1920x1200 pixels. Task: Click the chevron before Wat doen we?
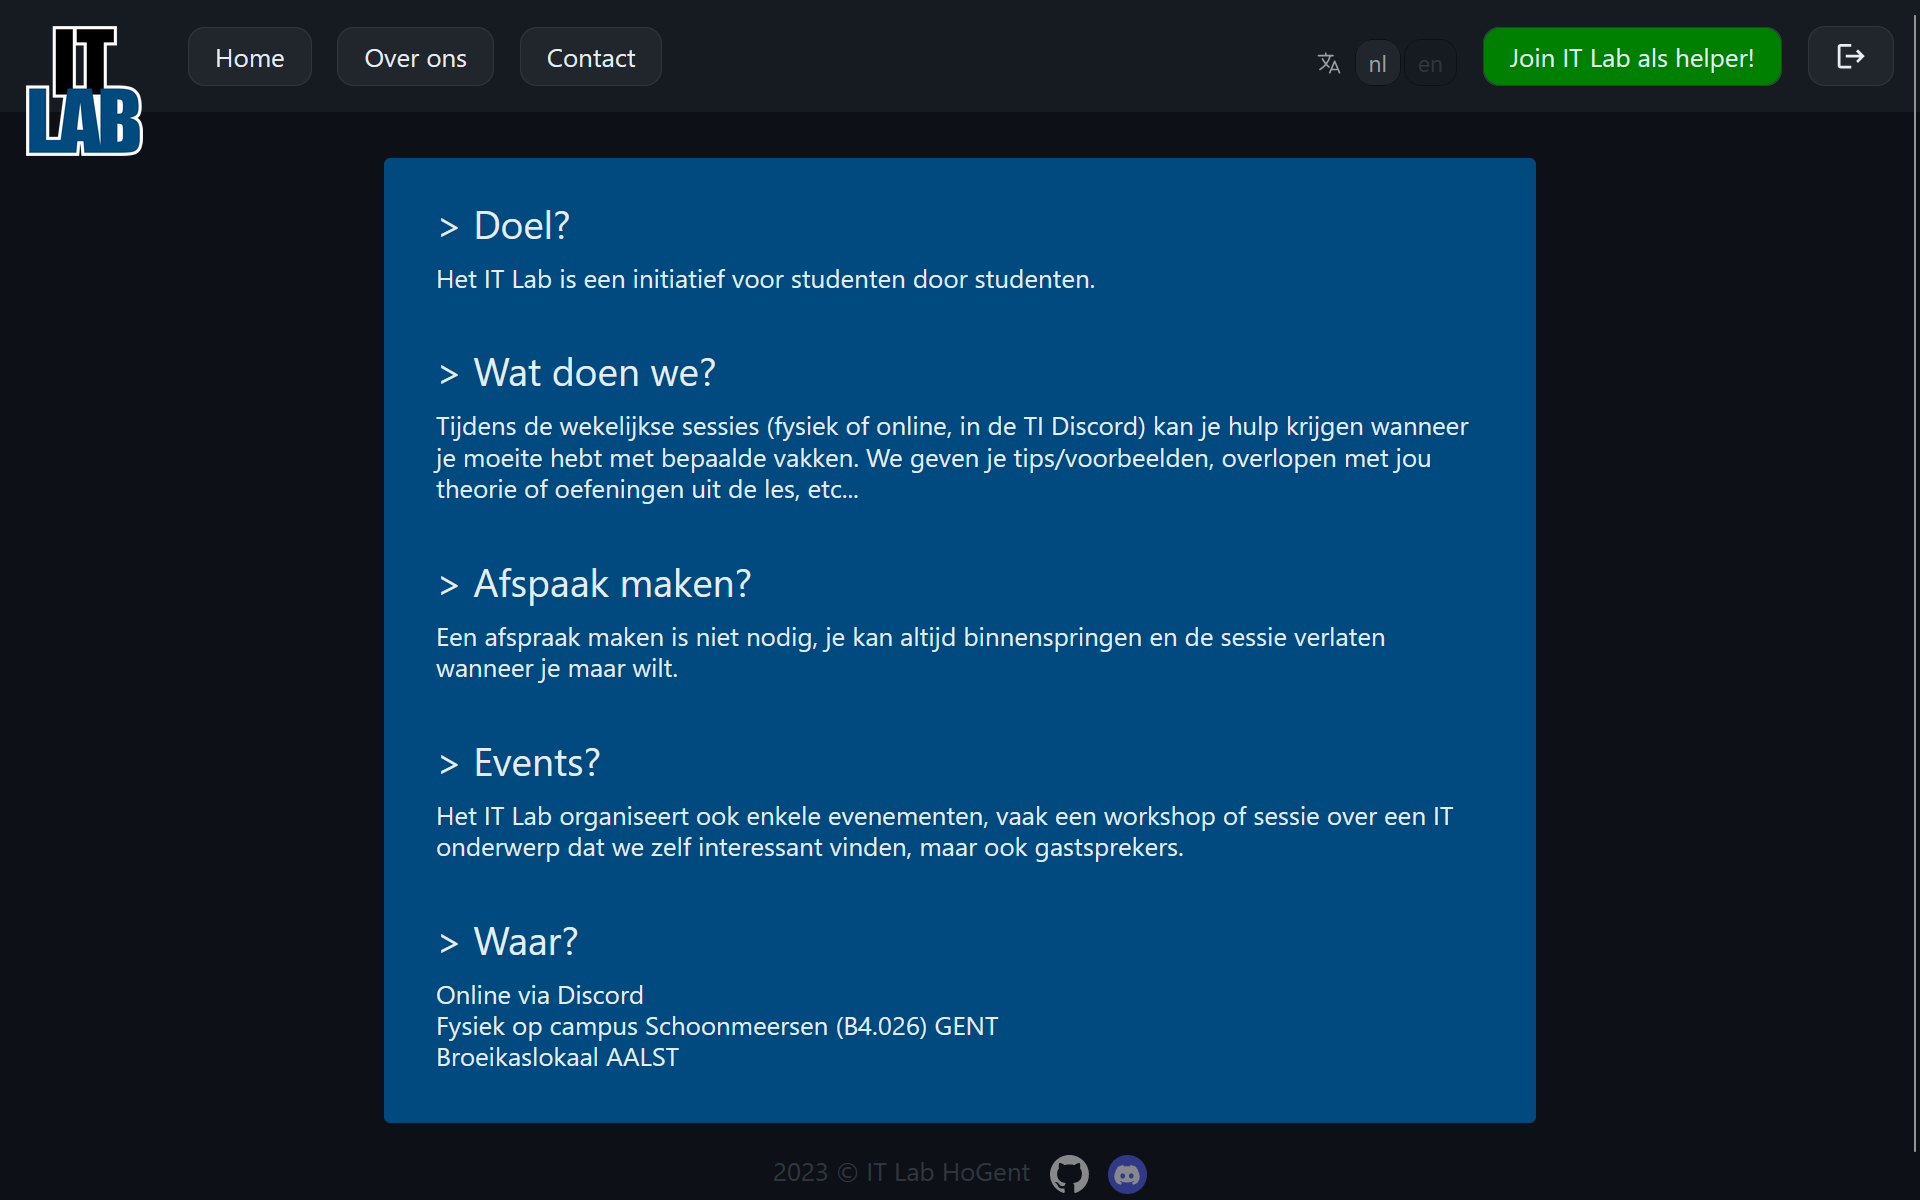point(448,375)
